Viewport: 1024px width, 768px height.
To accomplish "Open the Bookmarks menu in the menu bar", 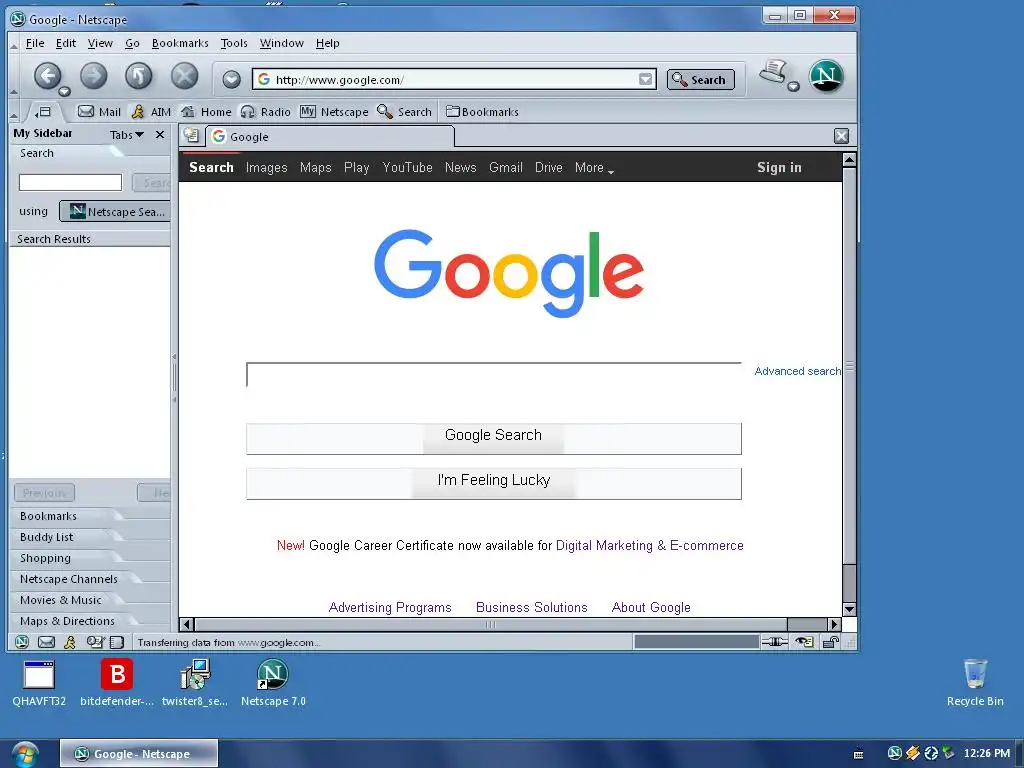I will coord(180,43).
